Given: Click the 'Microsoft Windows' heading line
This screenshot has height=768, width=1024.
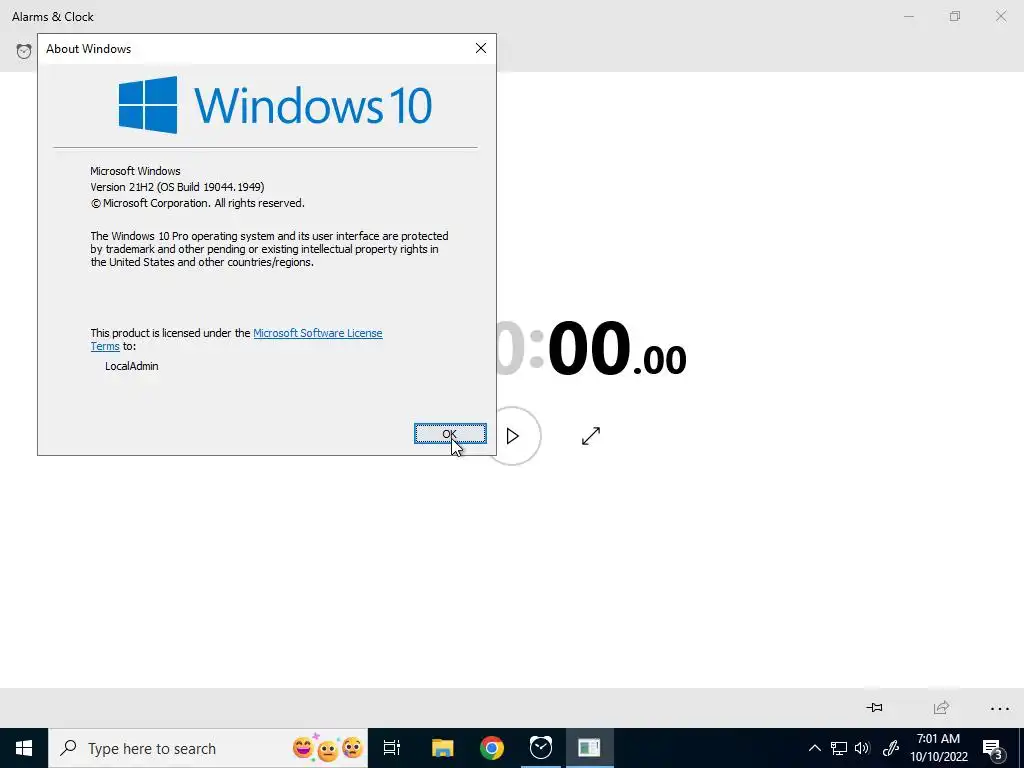Looking at the screenshot, I should pos(135,171).
